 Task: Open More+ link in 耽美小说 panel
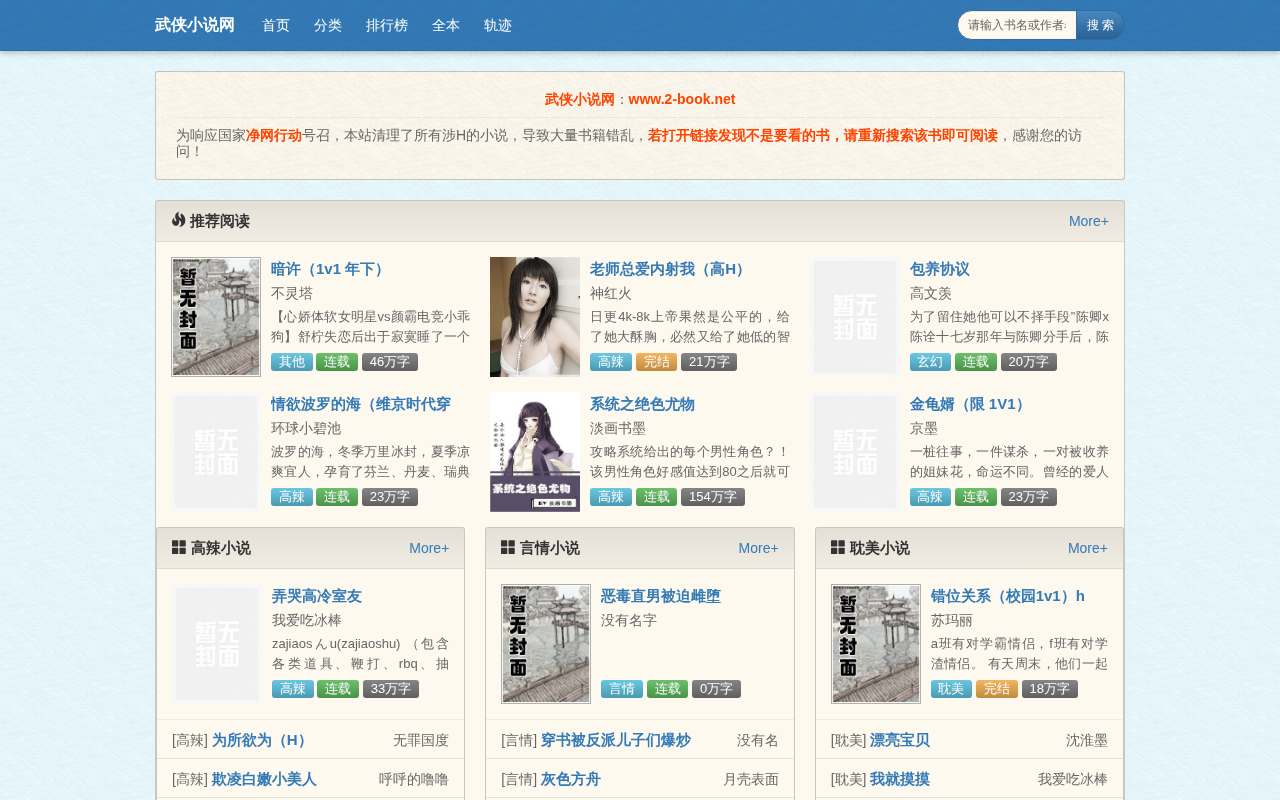1088,548
